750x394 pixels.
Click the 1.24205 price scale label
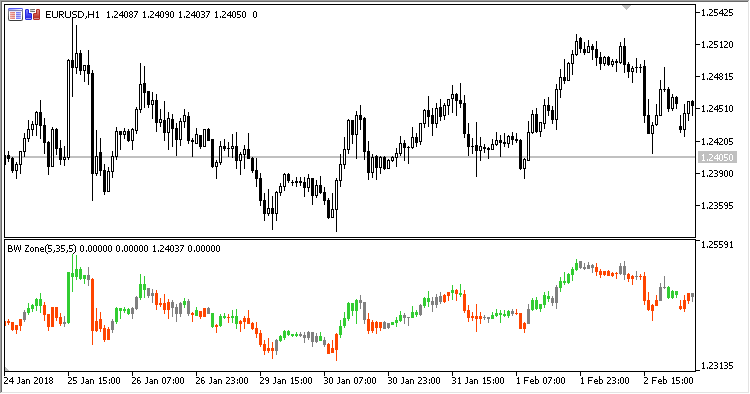(717, 142)
